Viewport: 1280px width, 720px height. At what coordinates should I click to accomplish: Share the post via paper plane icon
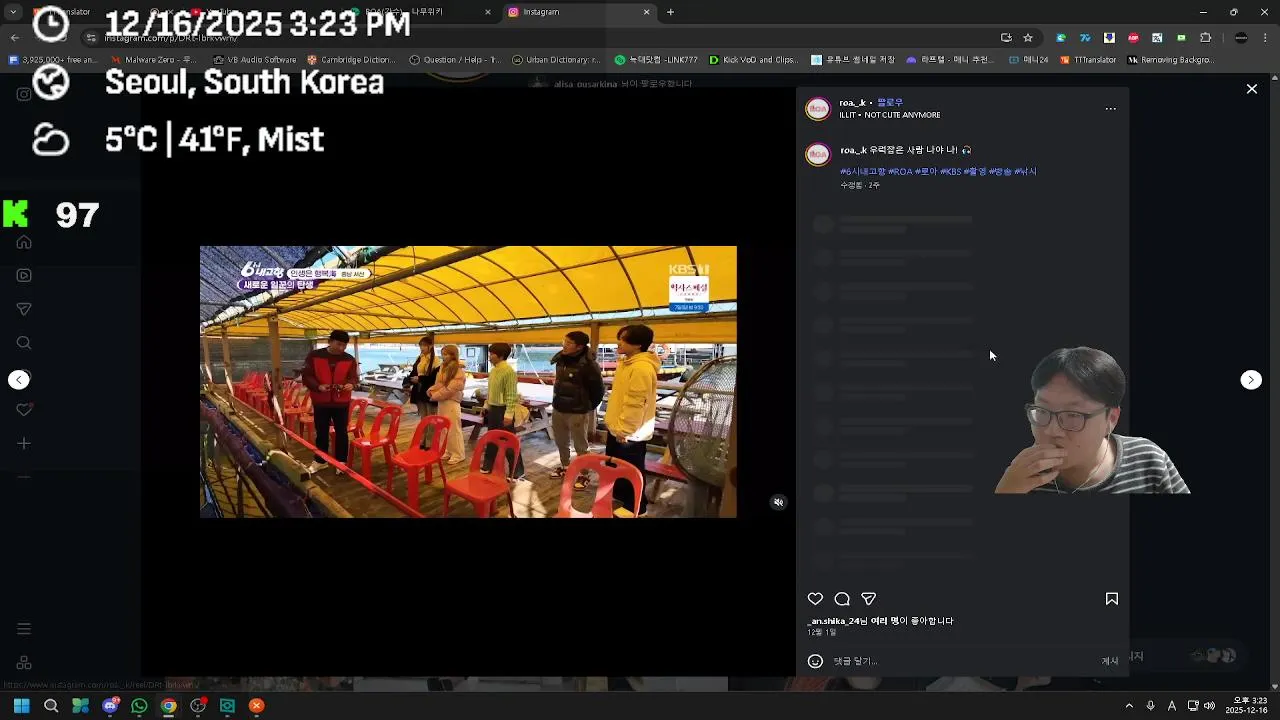point(868,599)
